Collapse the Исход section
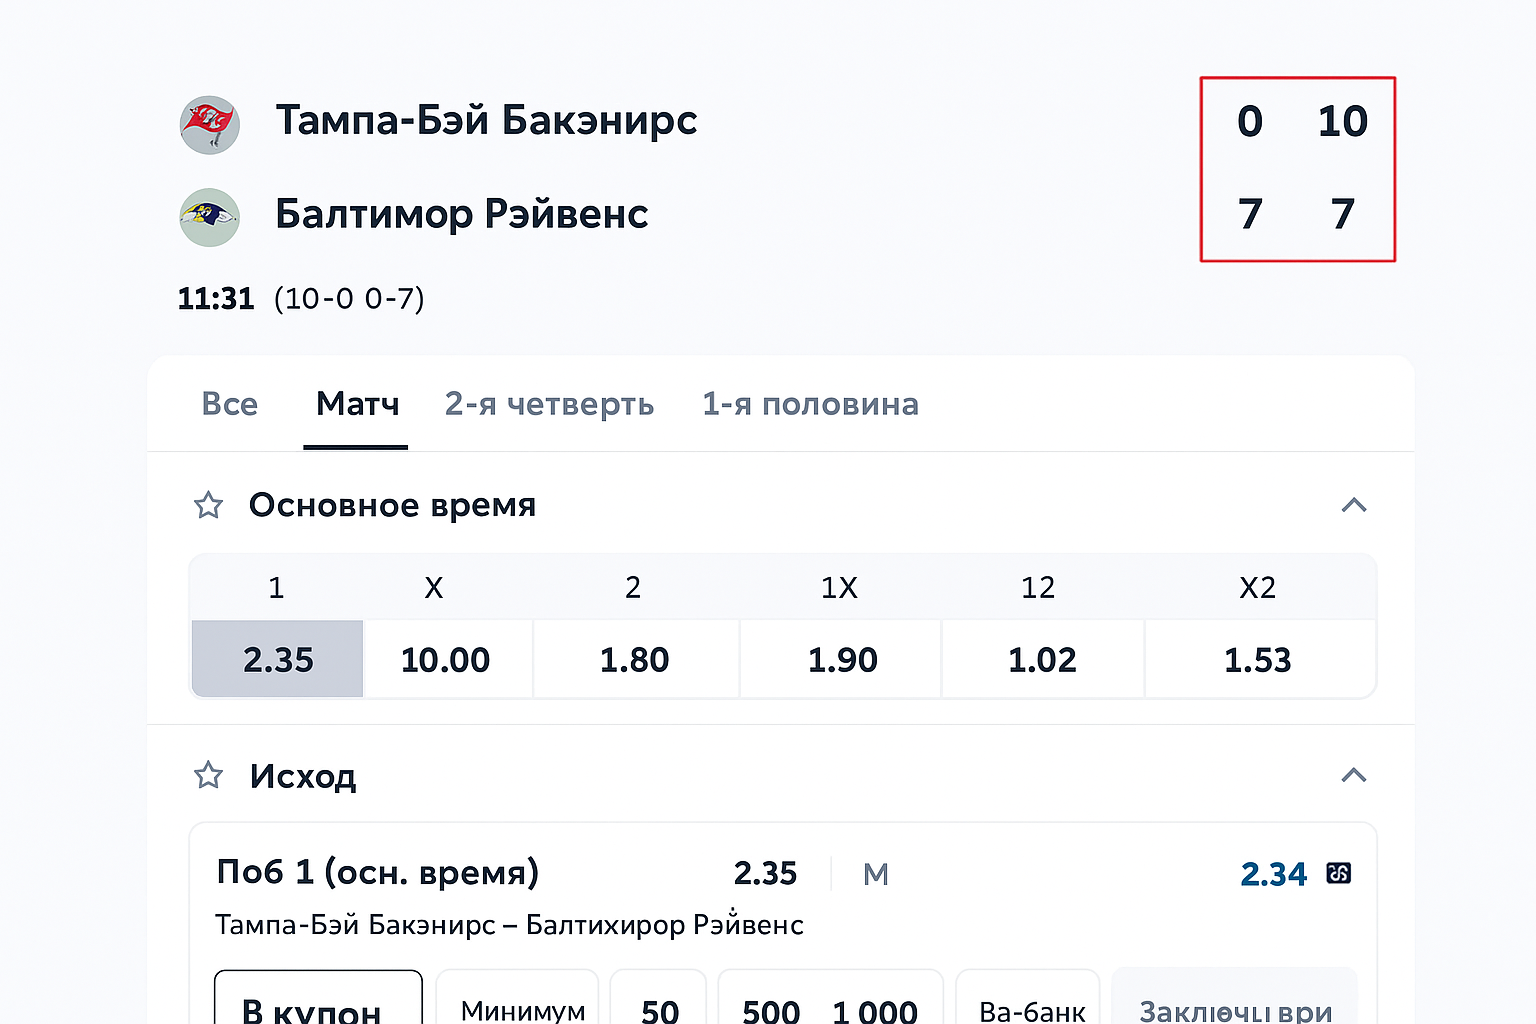The image size is (1536, 1024). click(1353, 775)
